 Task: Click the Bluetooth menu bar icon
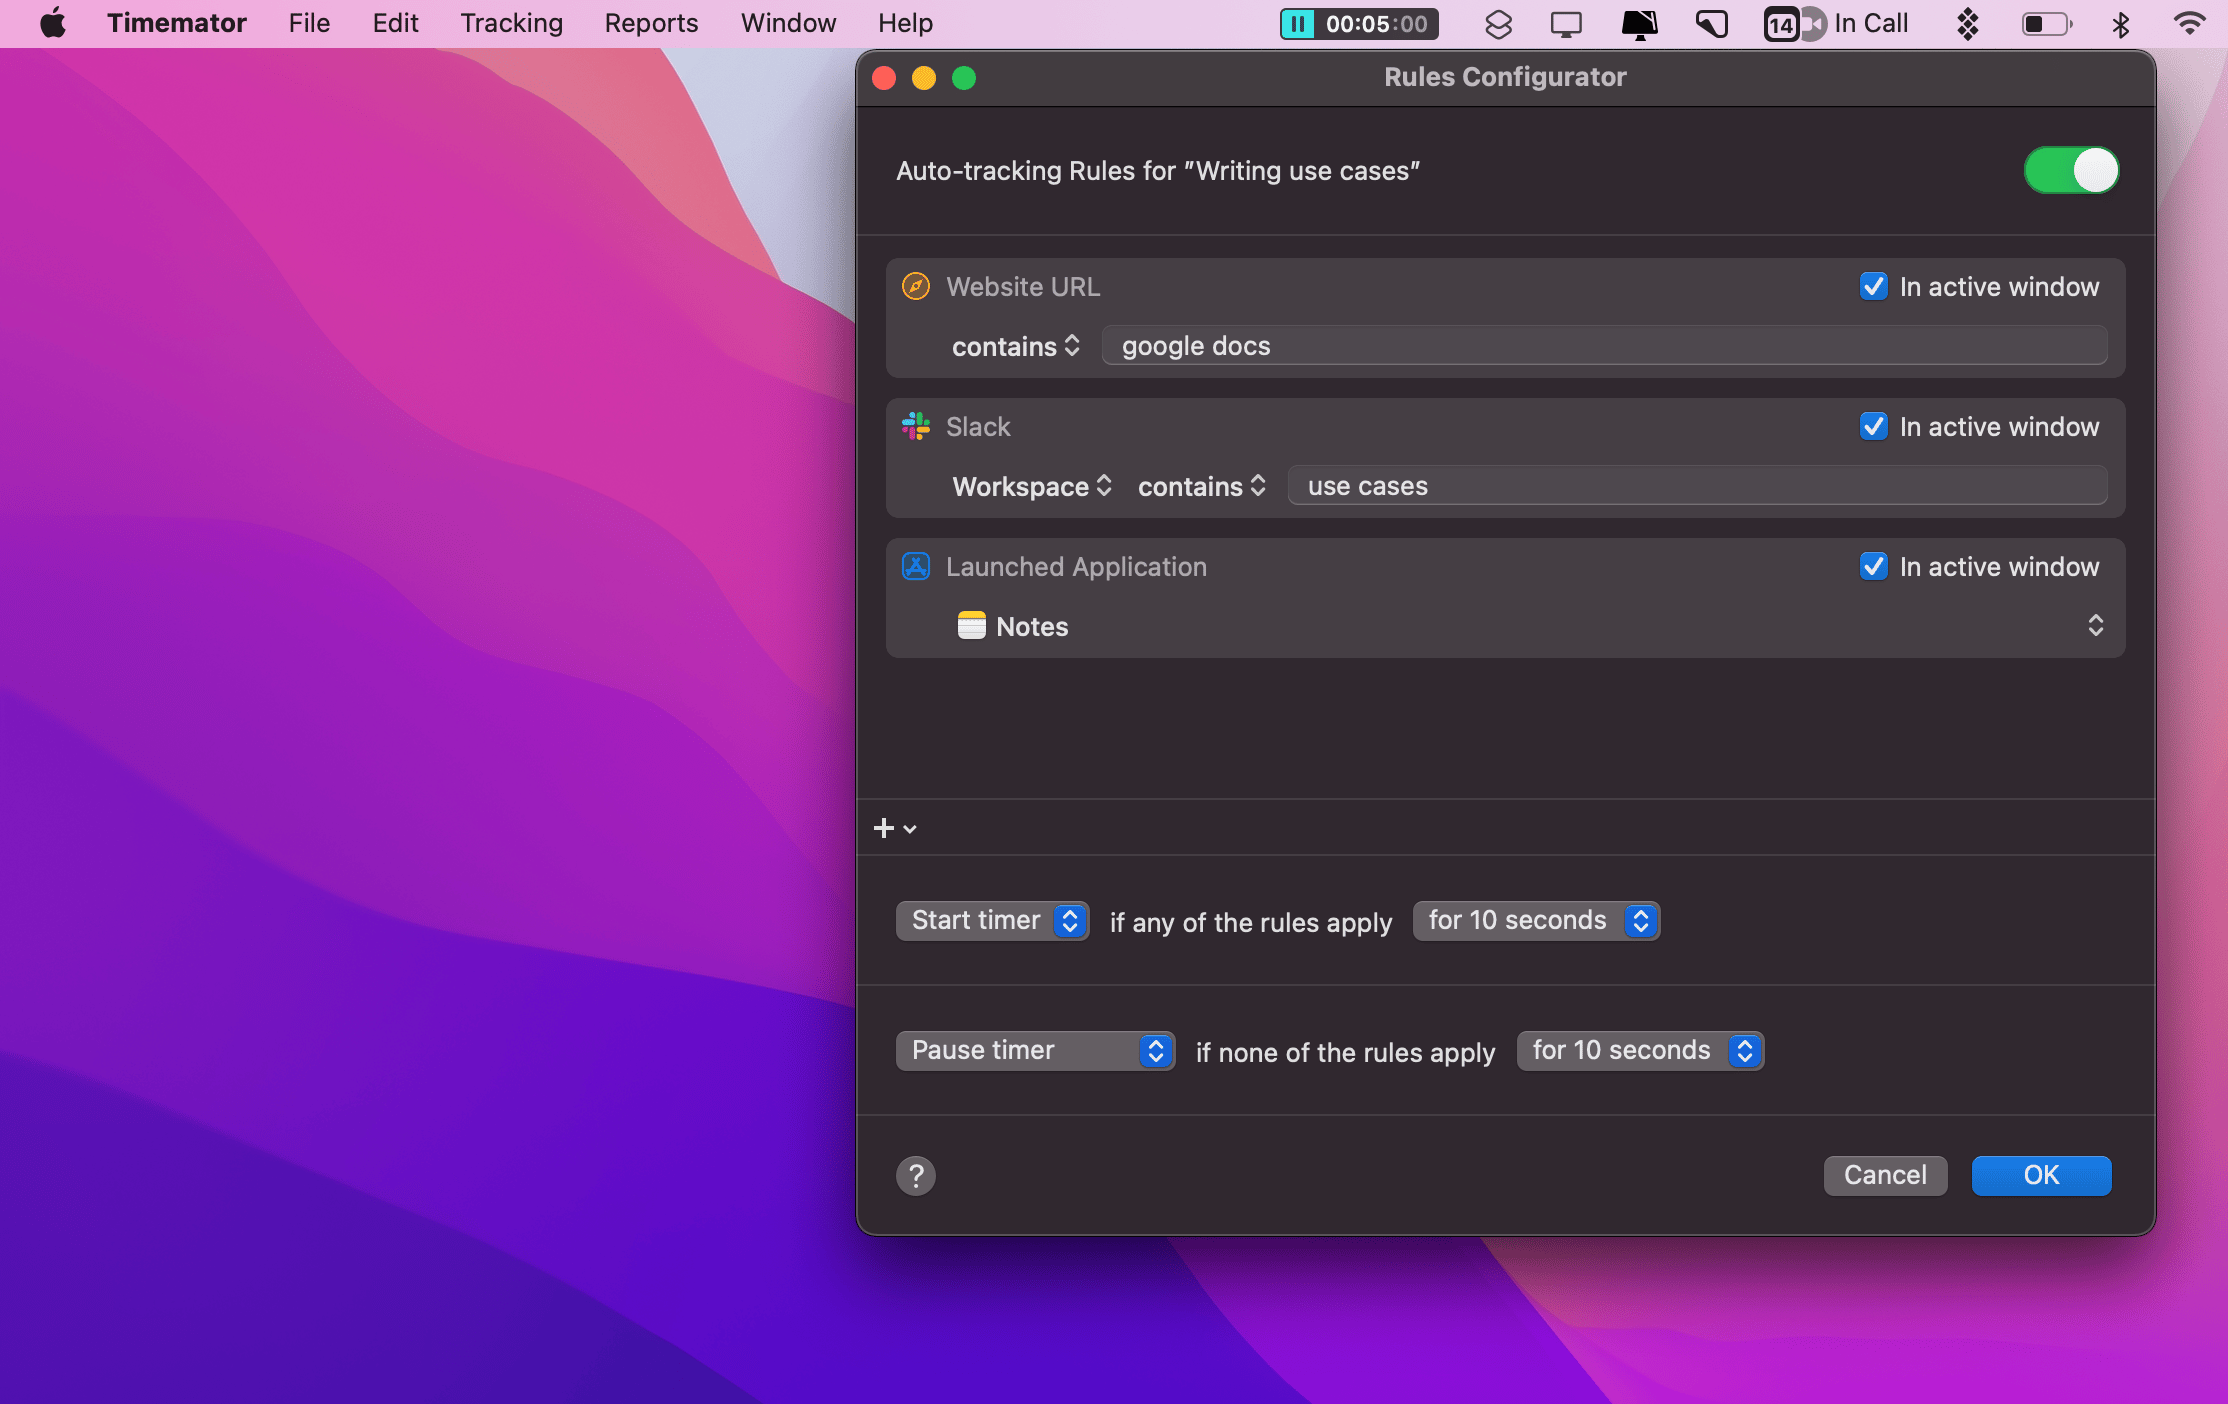(x=2120, y=23)
